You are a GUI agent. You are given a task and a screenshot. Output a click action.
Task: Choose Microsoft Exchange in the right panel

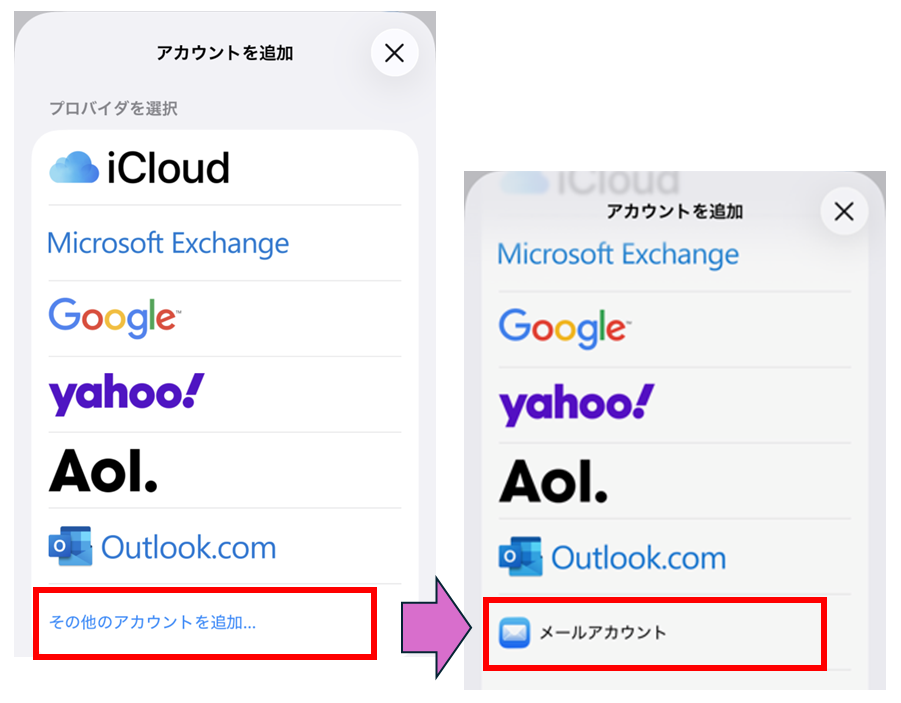618,254
